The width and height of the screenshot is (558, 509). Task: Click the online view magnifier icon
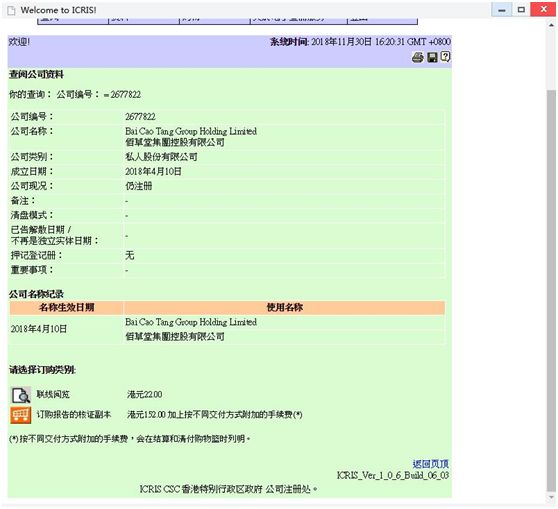tap(21, 395)
